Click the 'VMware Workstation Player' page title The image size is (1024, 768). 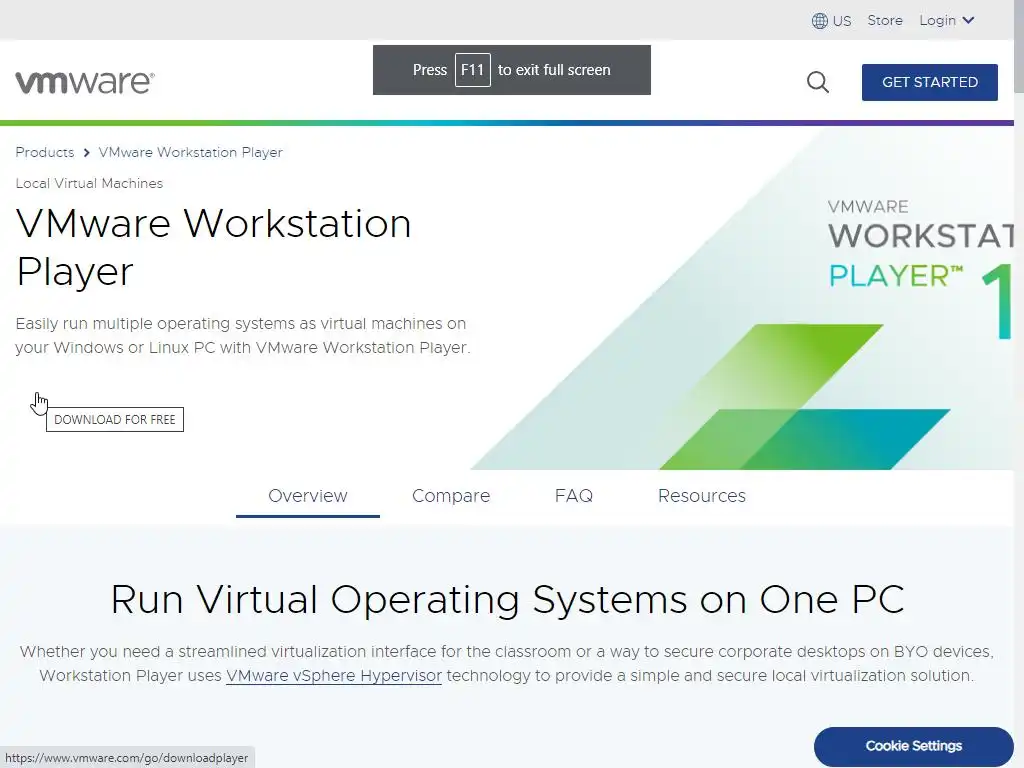coord(213,247)
